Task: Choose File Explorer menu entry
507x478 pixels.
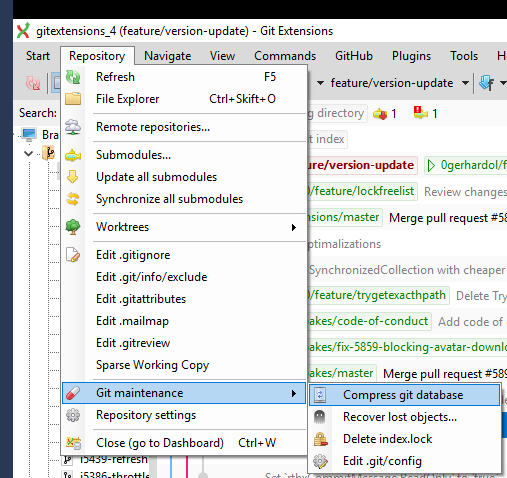Action: coord(184,99)
